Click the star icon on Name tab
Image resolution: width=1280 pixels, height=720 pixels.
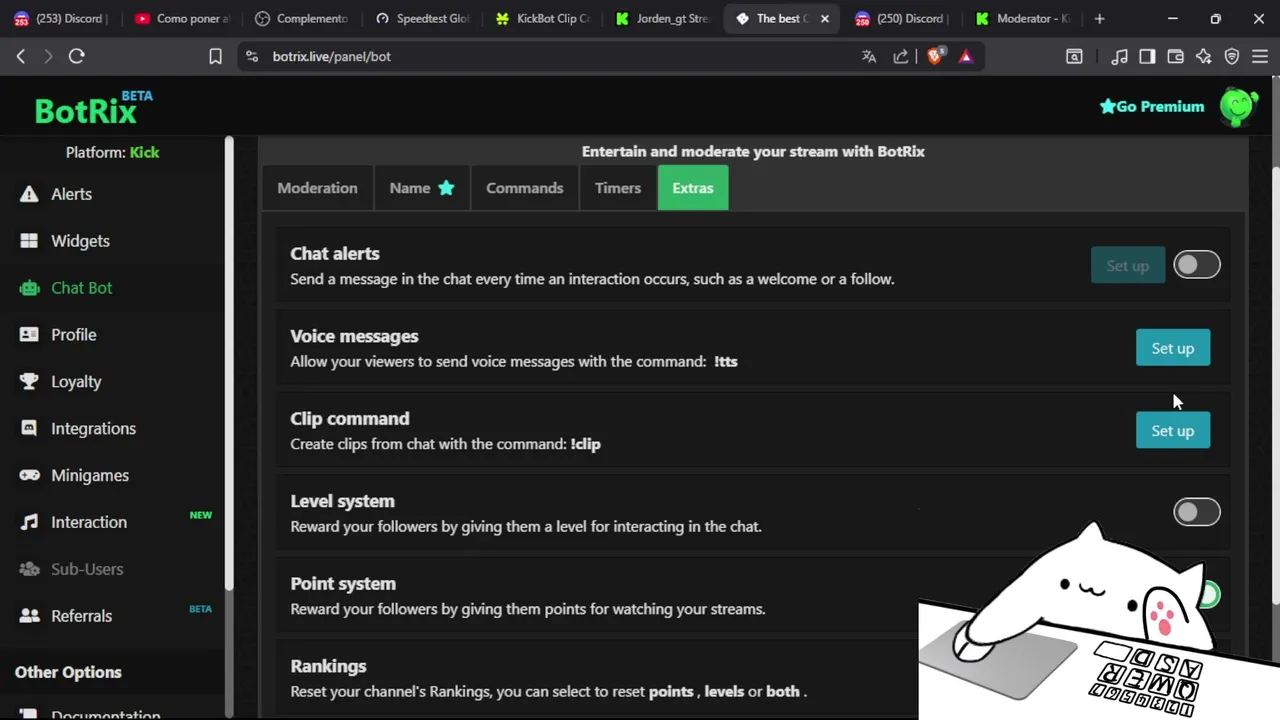[x=446, y=188]
